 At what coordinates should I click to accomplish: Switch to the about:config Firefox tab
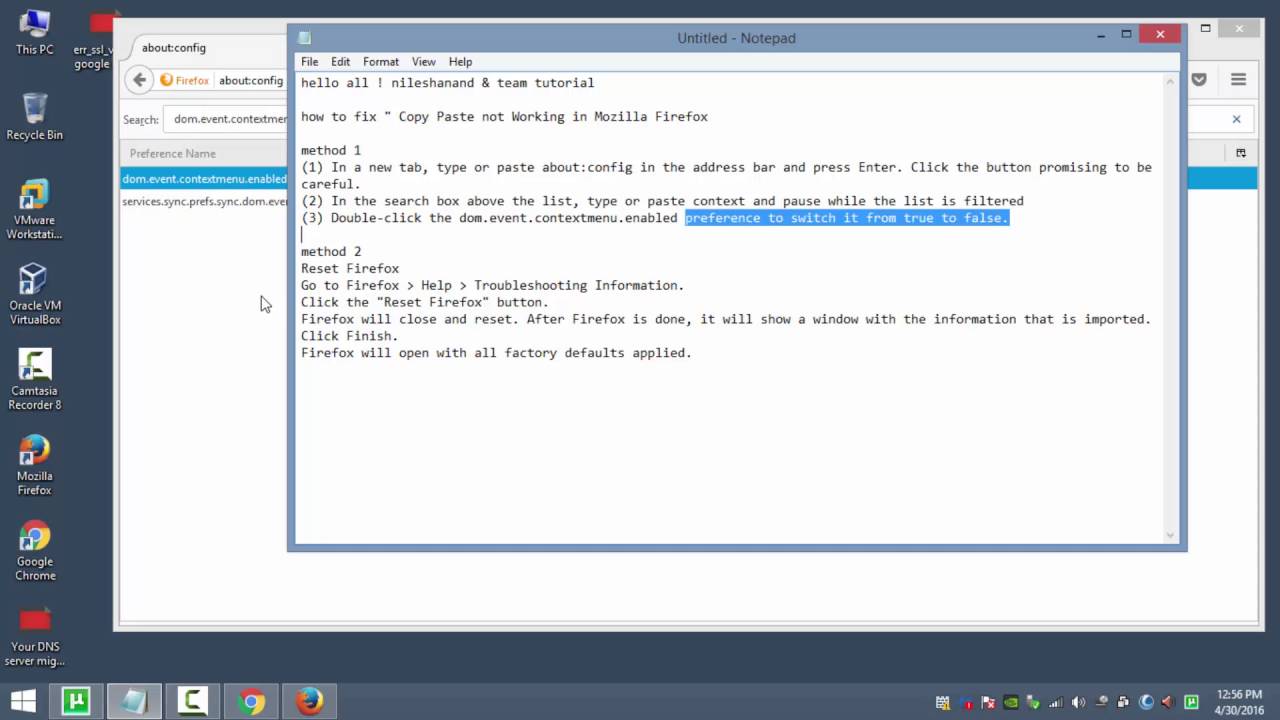click(200, 48)
